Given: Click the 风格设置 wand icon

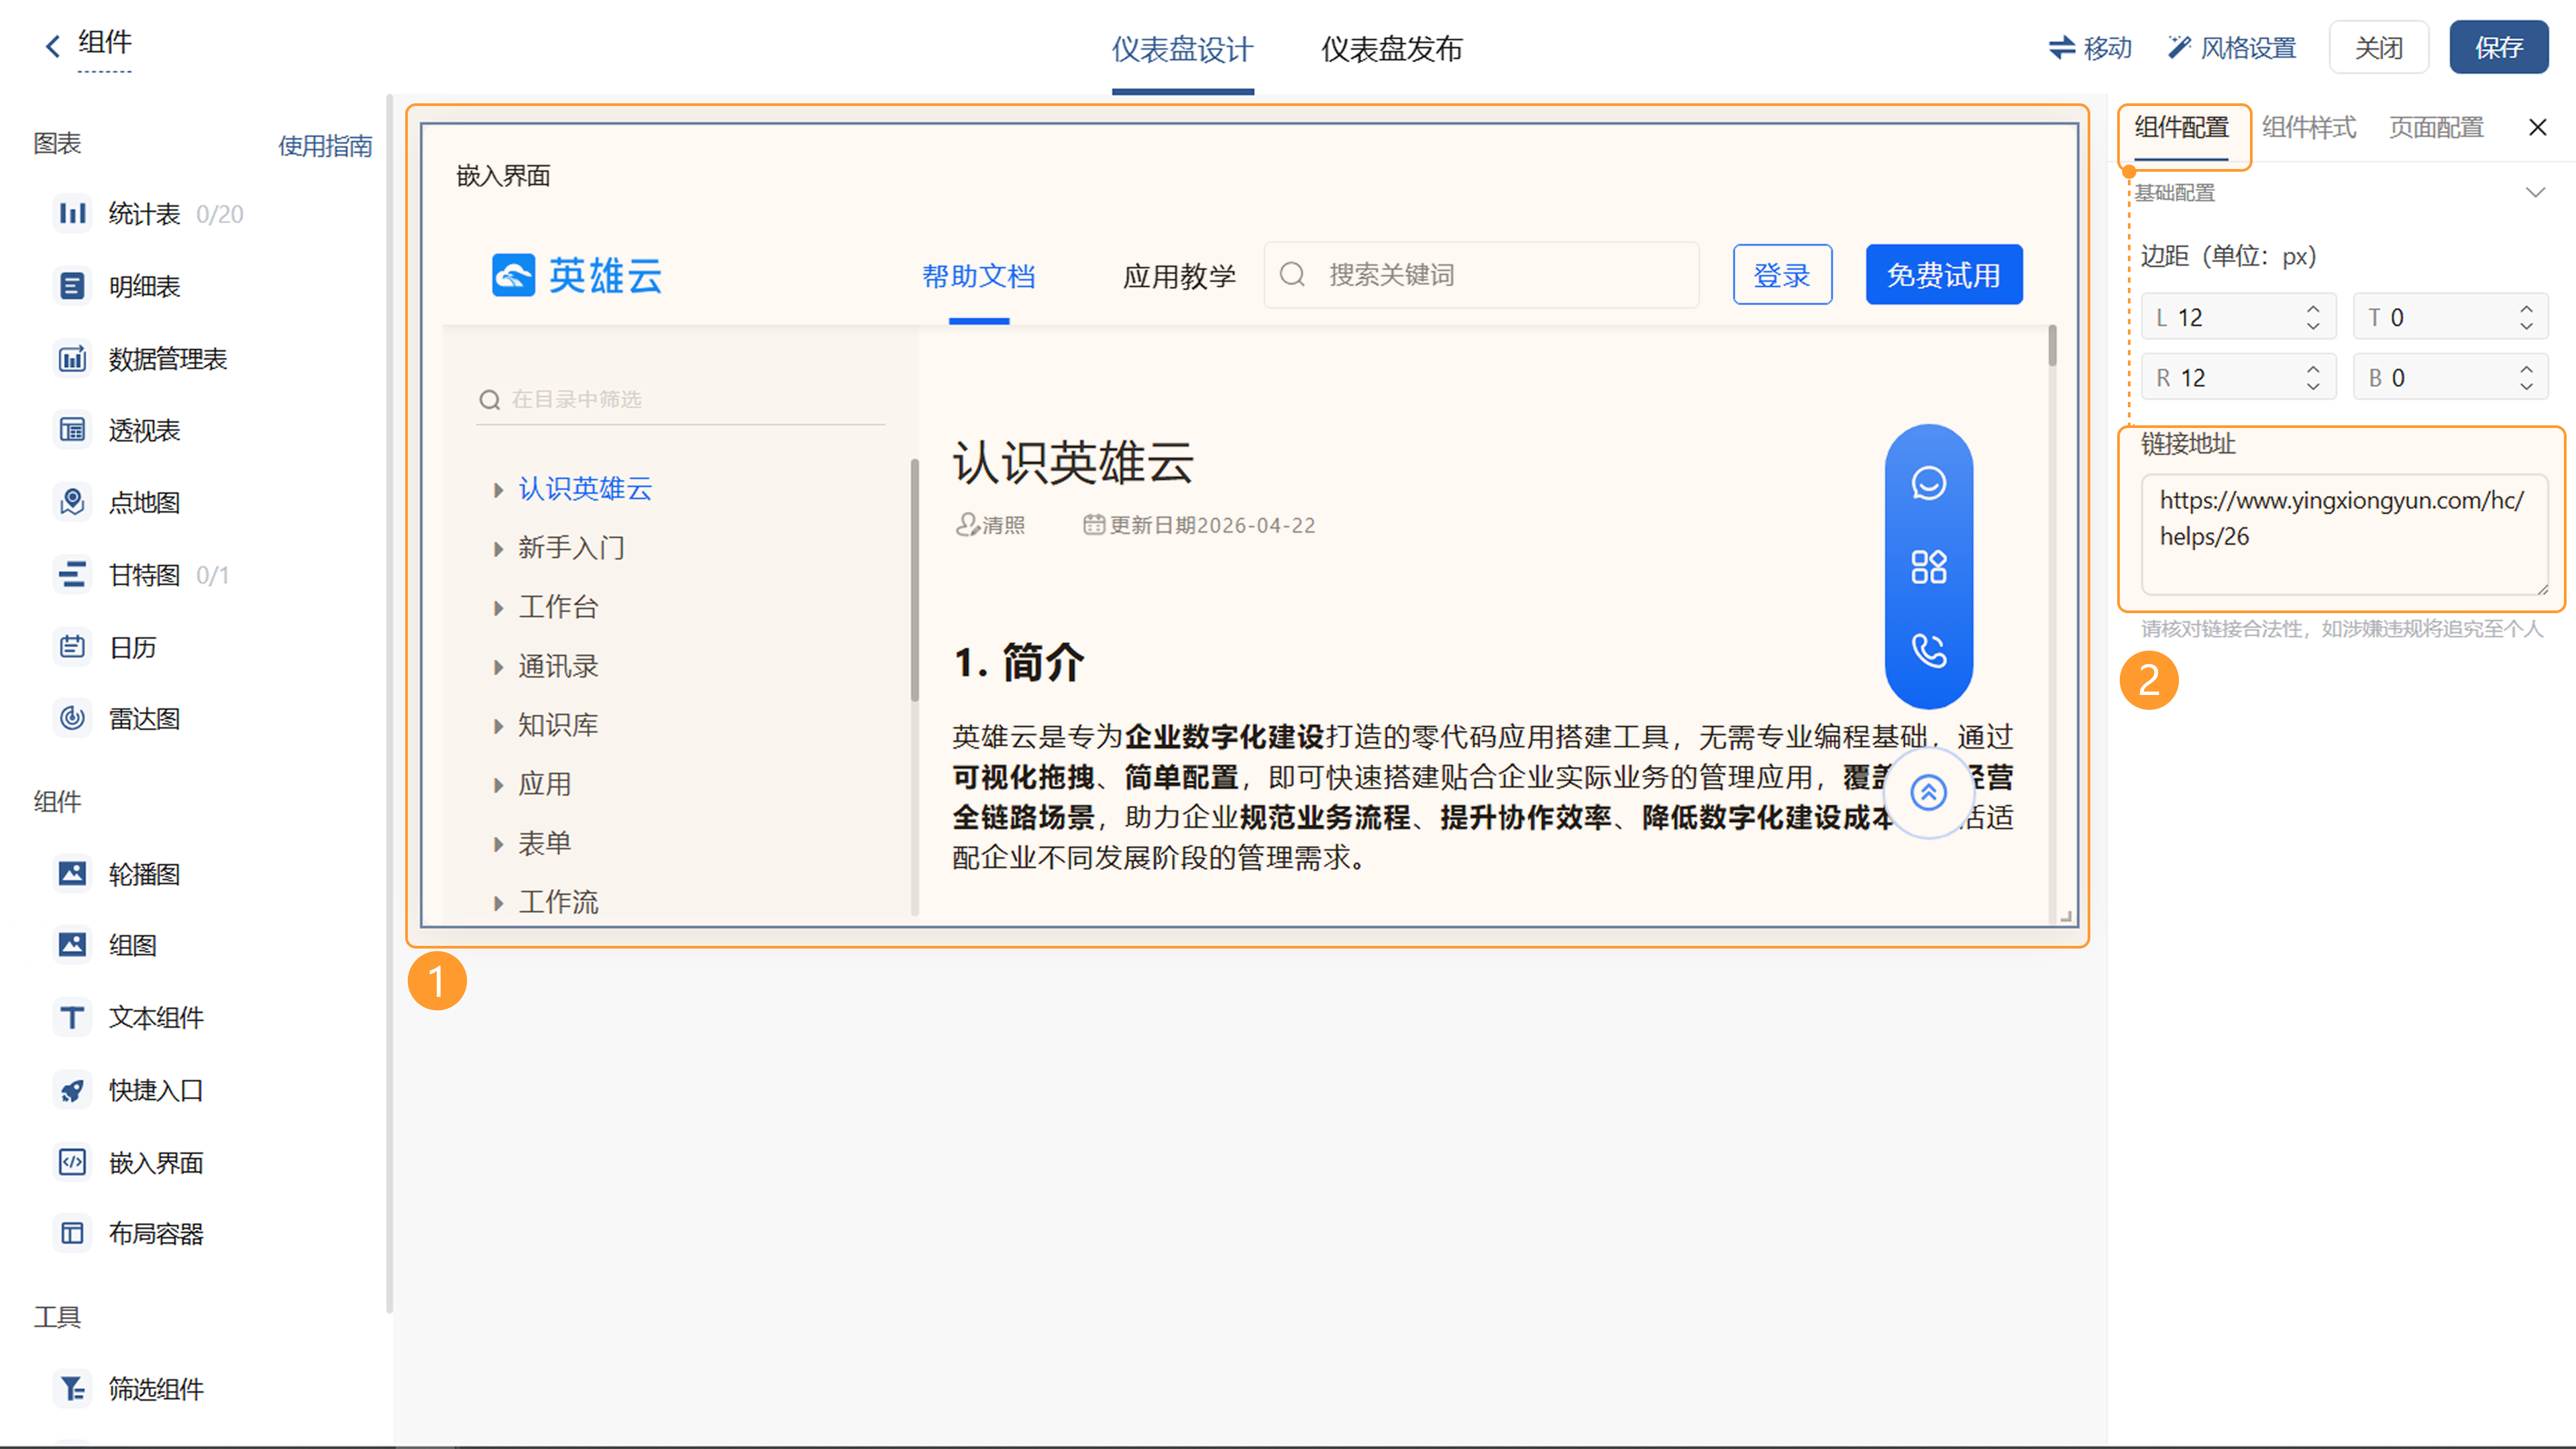Looking at the screenshot, I should [2179, 47].
